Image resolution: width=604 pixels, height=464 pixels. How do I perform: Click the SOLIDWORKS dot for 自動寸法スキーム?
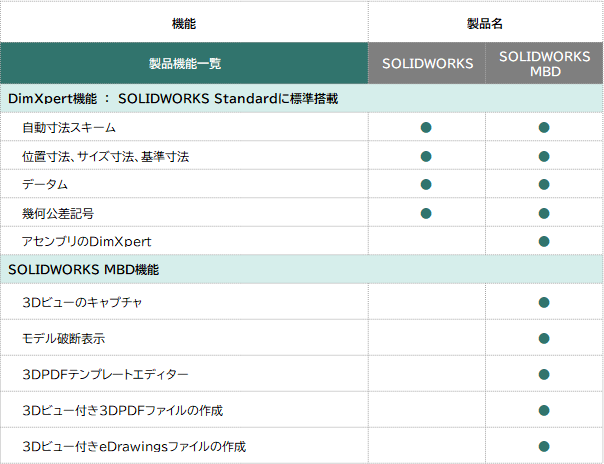426,127
